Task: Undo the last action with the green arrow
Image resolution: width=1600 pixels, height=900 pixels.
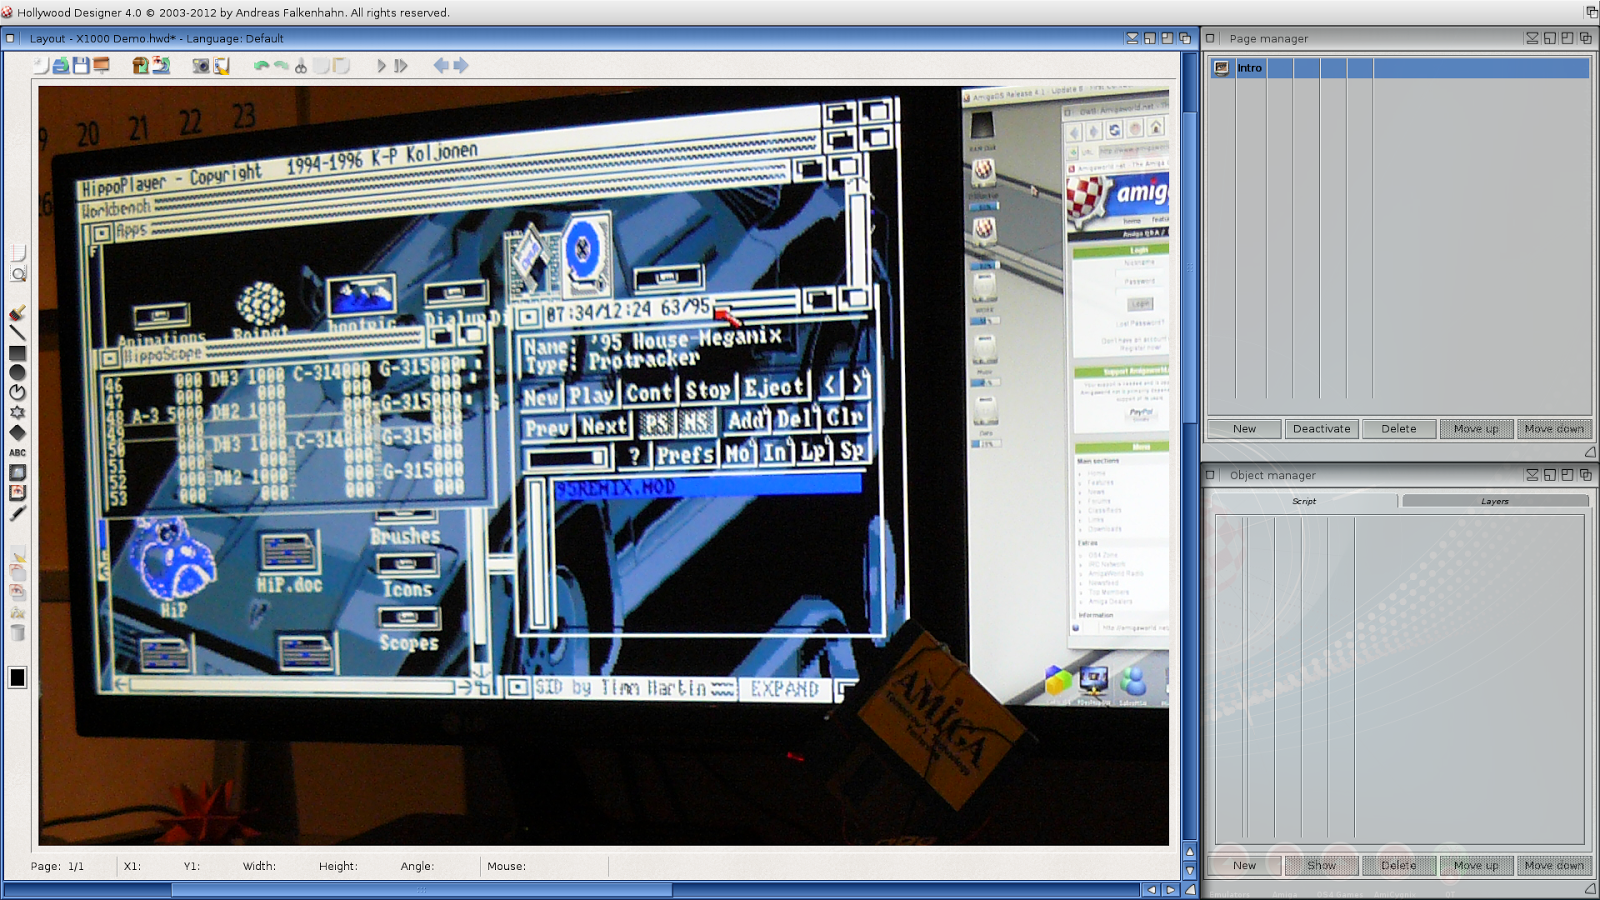Action: (262, 66)
